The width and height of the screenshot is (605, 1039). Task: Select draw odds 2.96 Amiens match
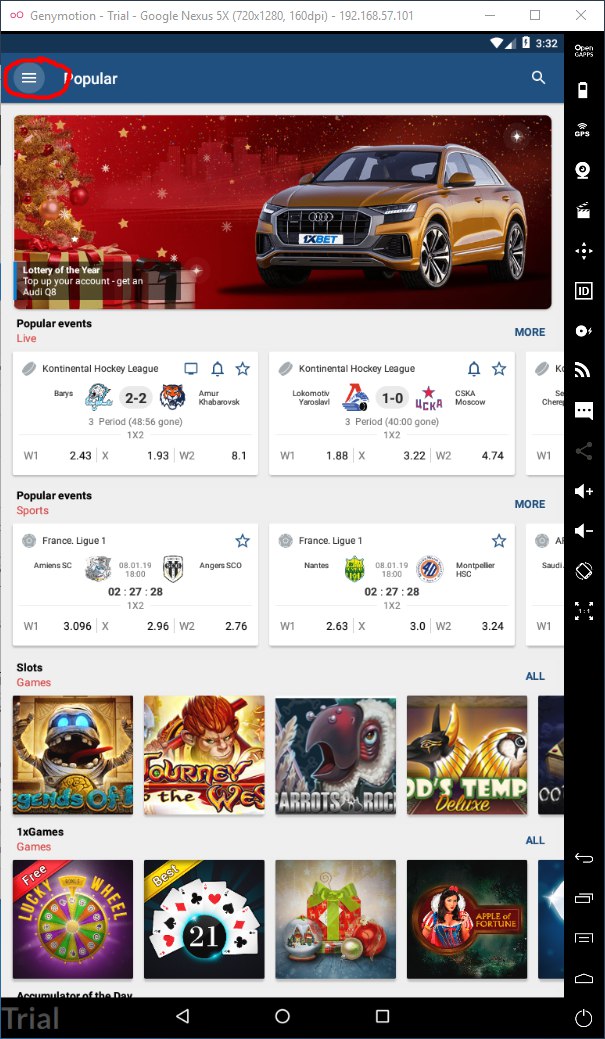(x=135, y=626)
